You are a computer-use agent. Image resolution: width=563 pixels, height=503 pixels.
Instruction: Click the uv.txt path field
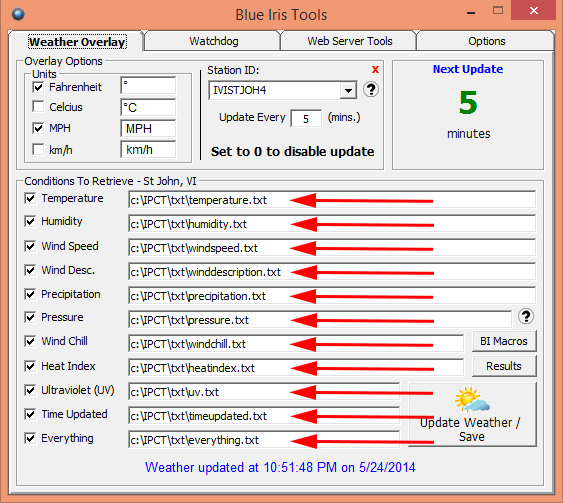264,392
